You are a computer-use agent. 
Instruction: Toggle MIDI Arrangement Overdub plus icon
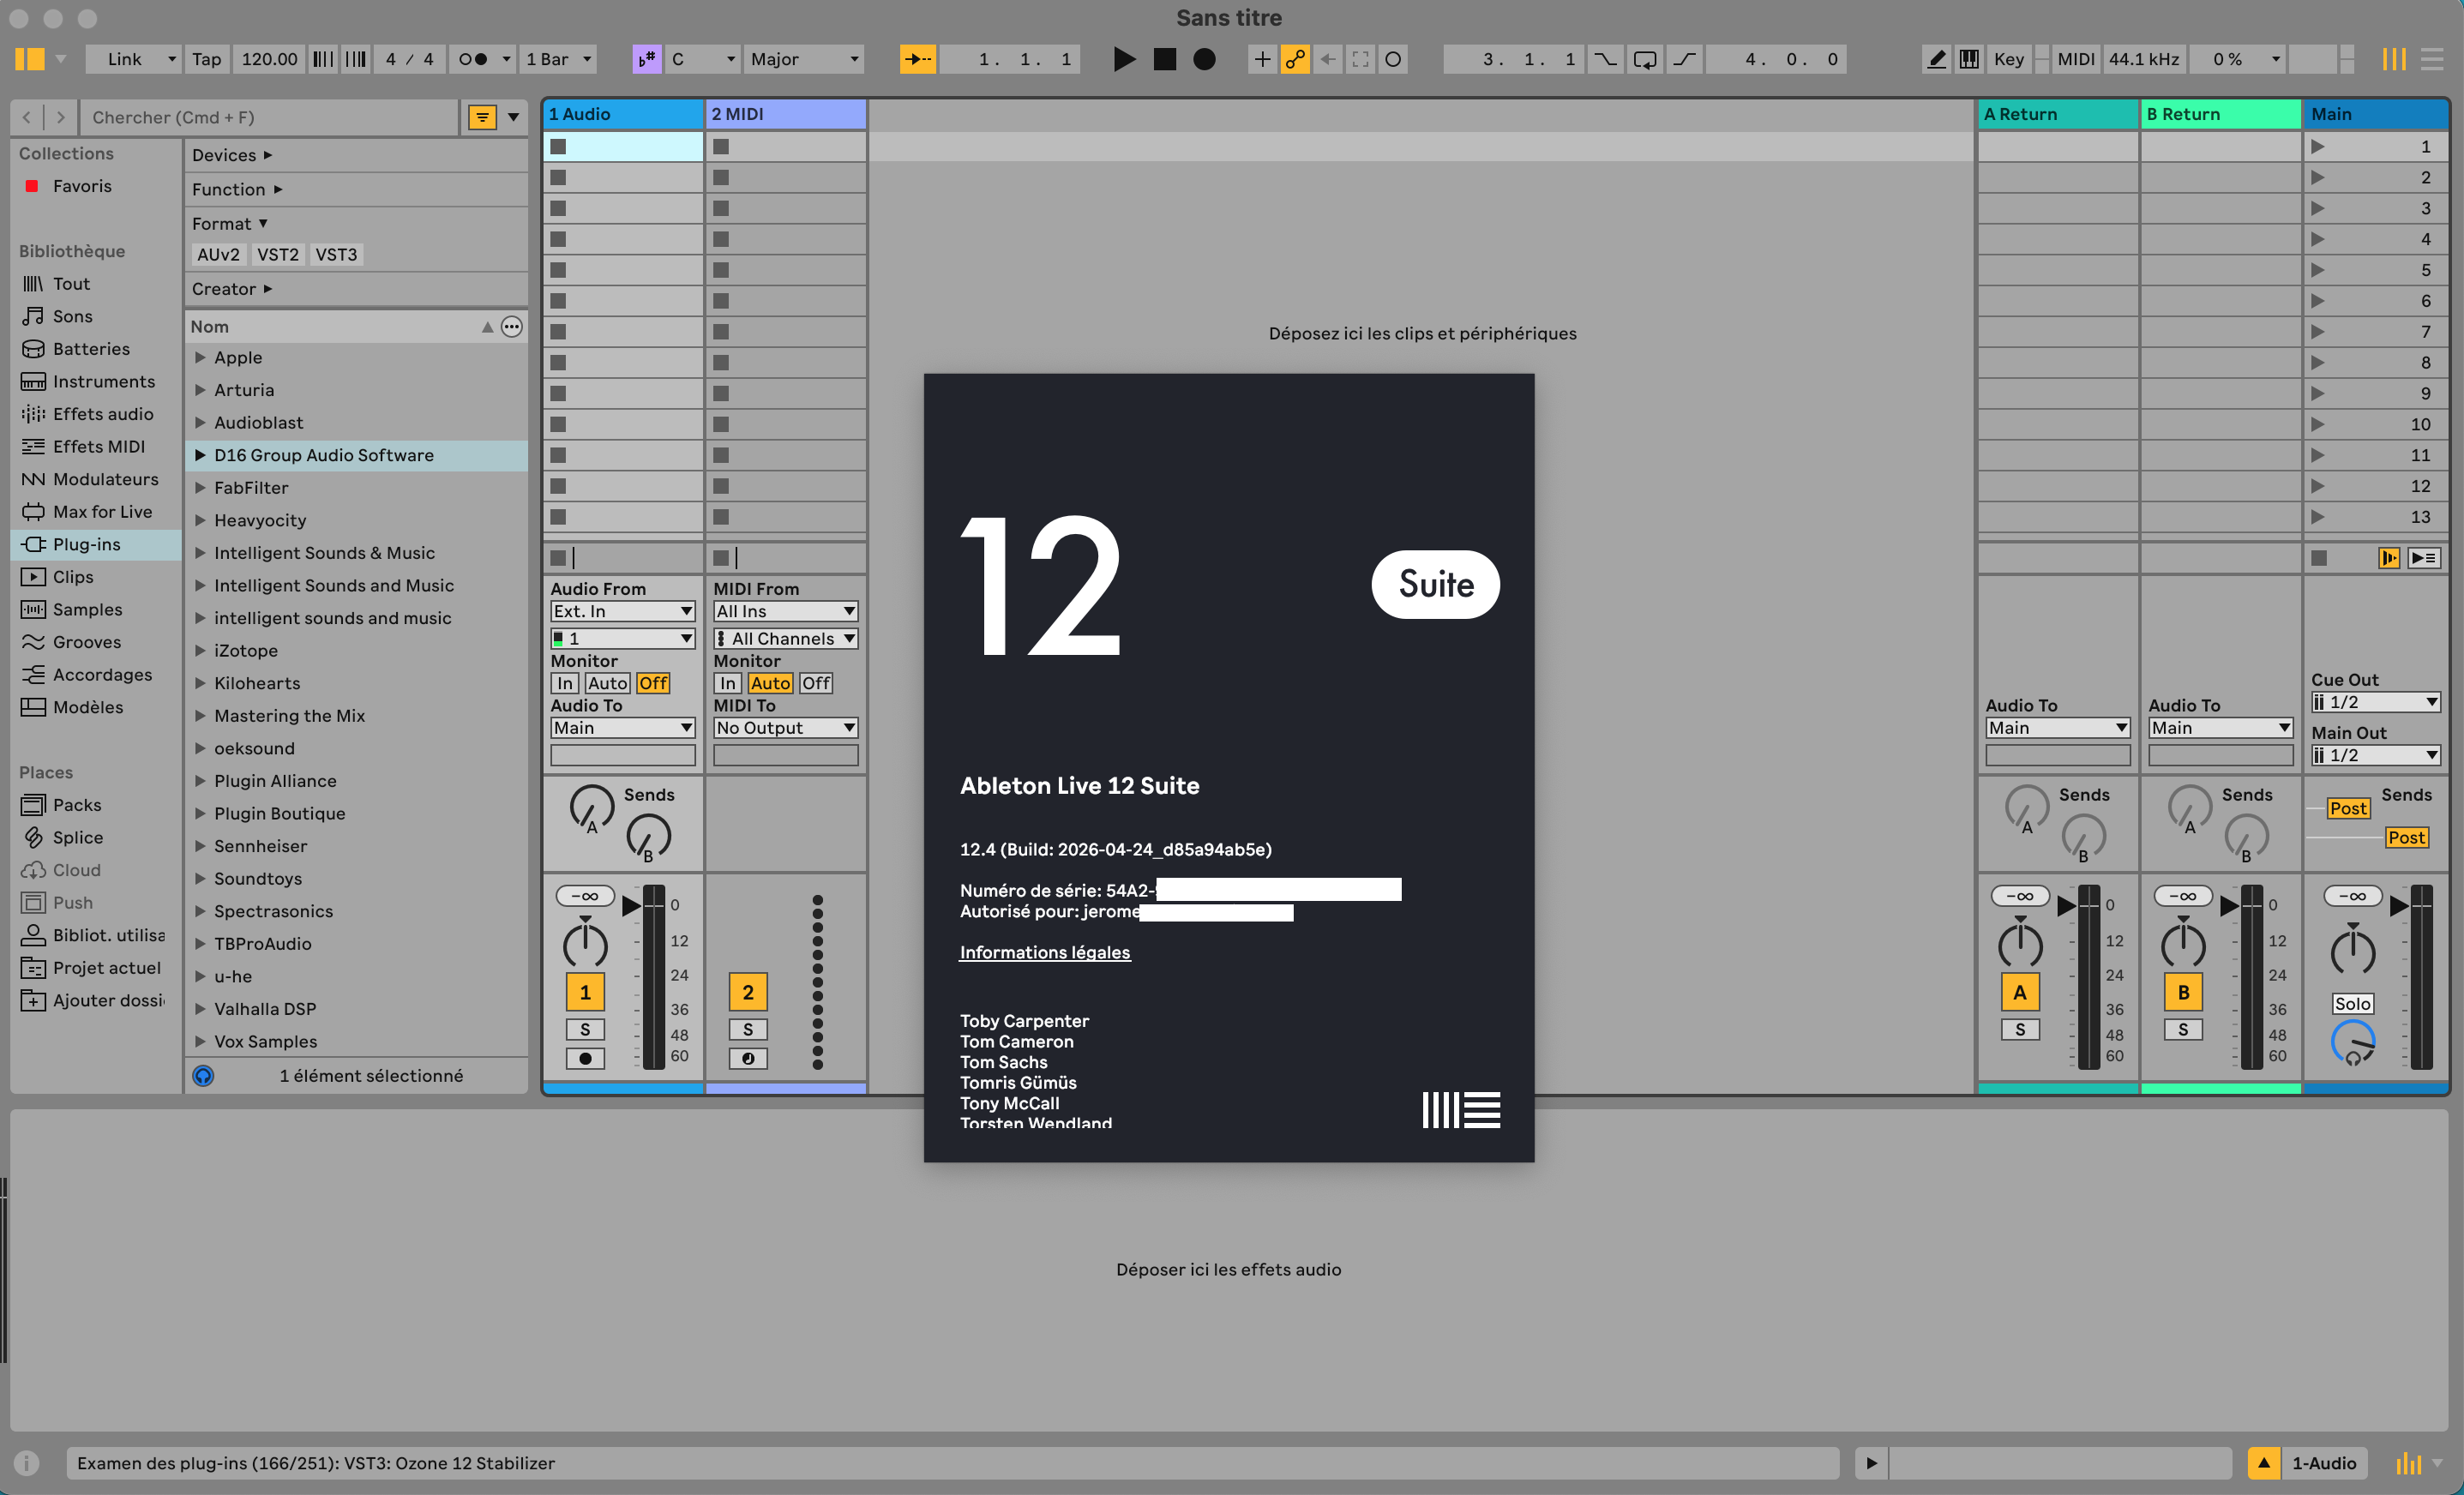click(x=1262, y=59)
